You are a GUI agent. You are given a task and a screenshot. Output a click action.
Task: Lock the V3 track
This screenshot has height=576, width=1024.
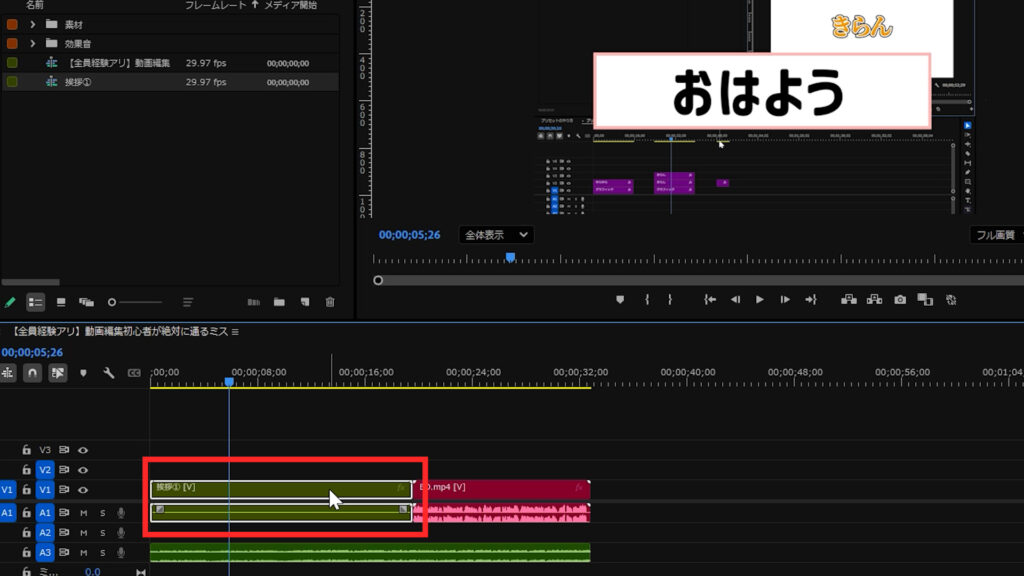[26, 450]
